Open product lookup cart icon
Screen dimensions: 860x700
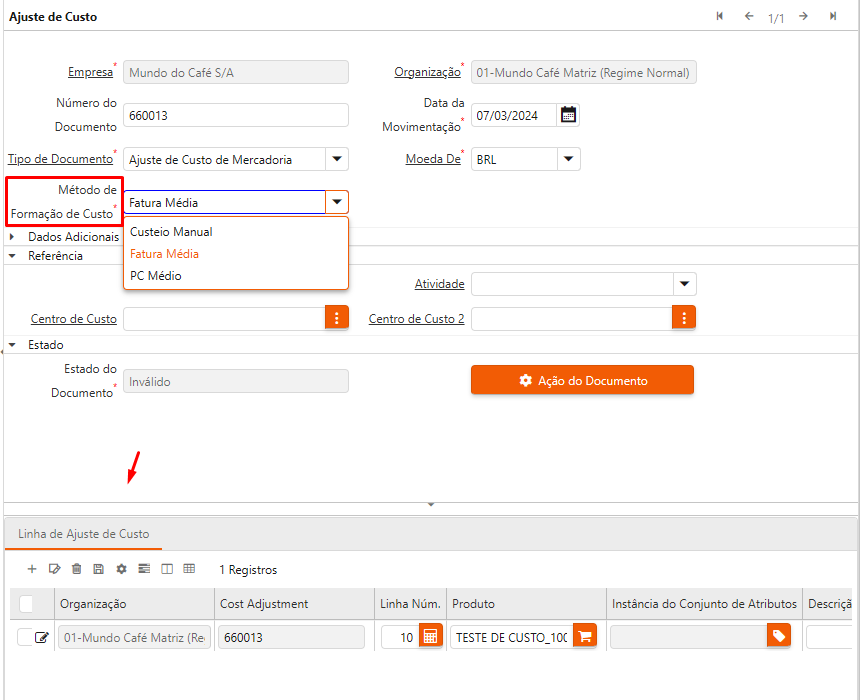tap(585, 637)
